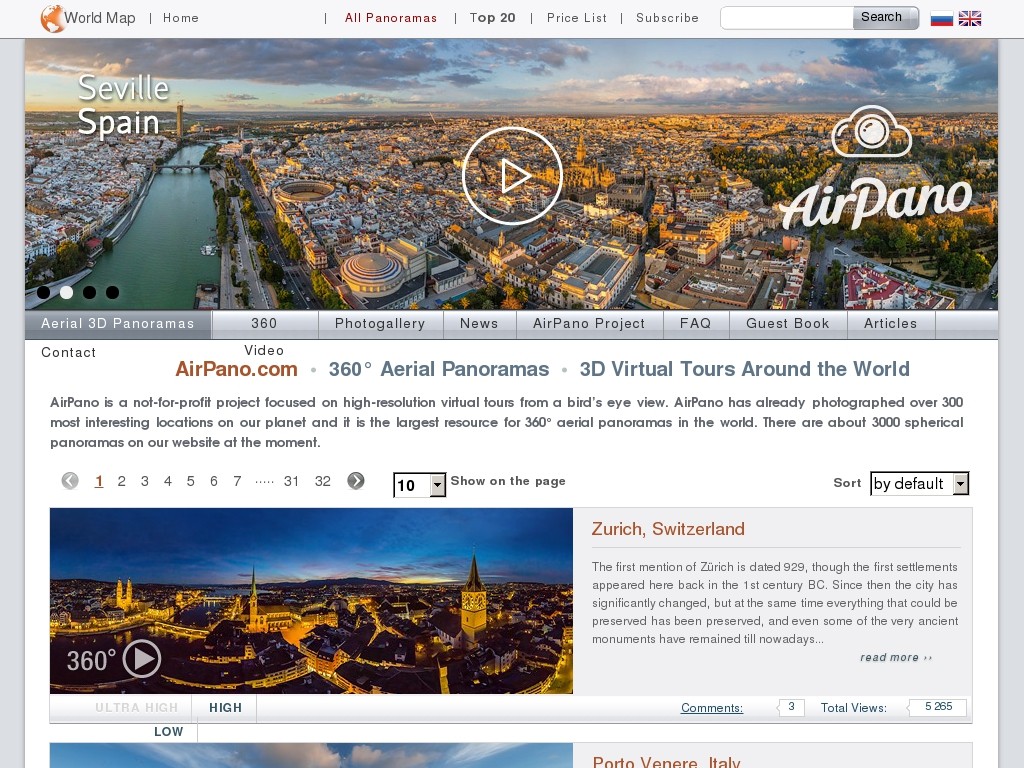1024x768 pixels.
Task: Click into the search text field
Action: click(x=787, y=18)
